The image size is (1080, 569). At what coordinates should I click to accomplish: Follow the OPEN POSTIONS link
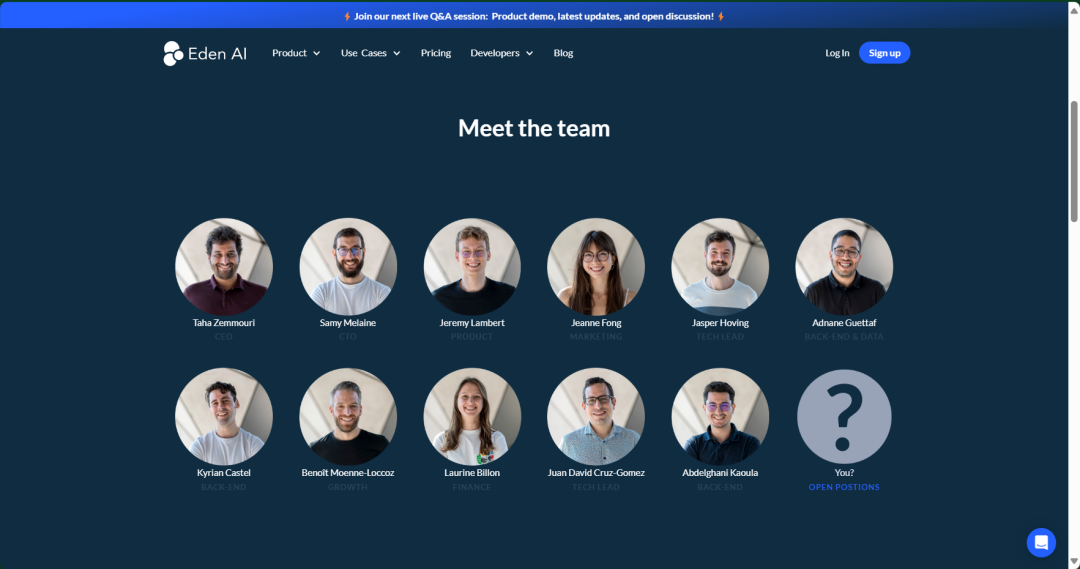(844, 487)
